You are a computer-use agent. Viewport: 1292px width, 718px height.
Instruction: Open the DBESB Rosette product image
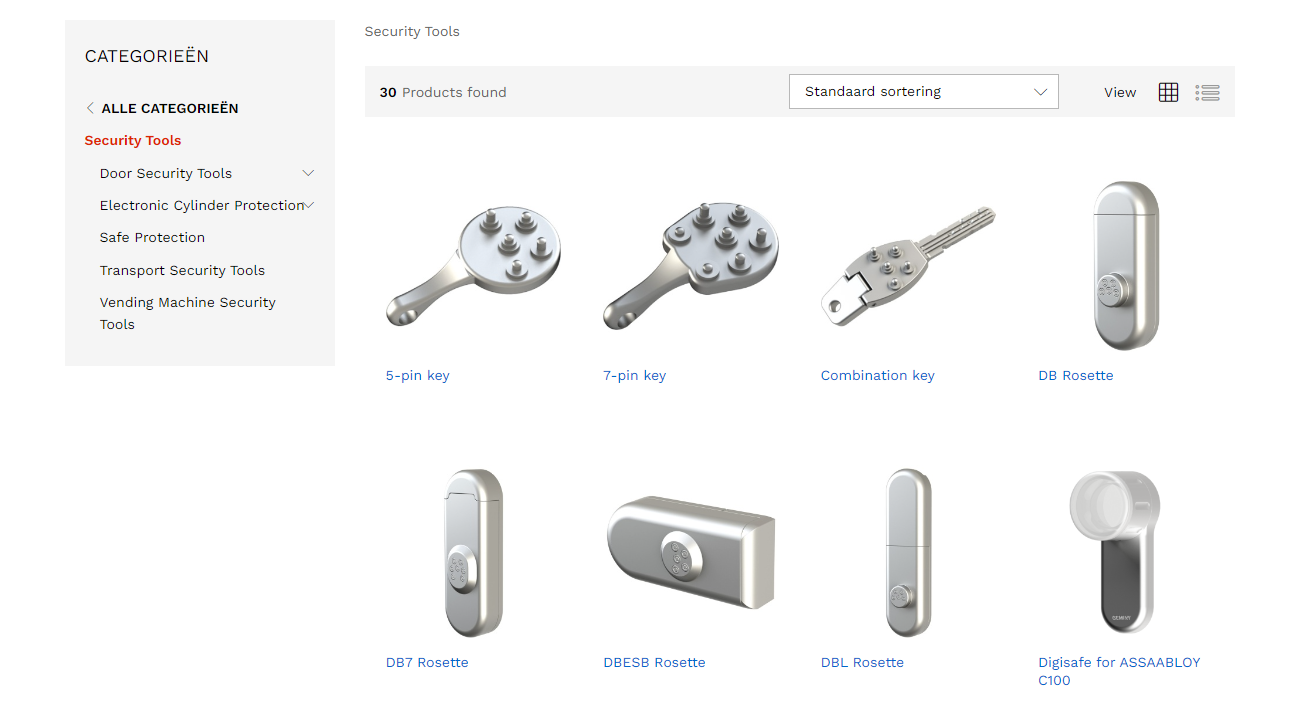(691, 553)
